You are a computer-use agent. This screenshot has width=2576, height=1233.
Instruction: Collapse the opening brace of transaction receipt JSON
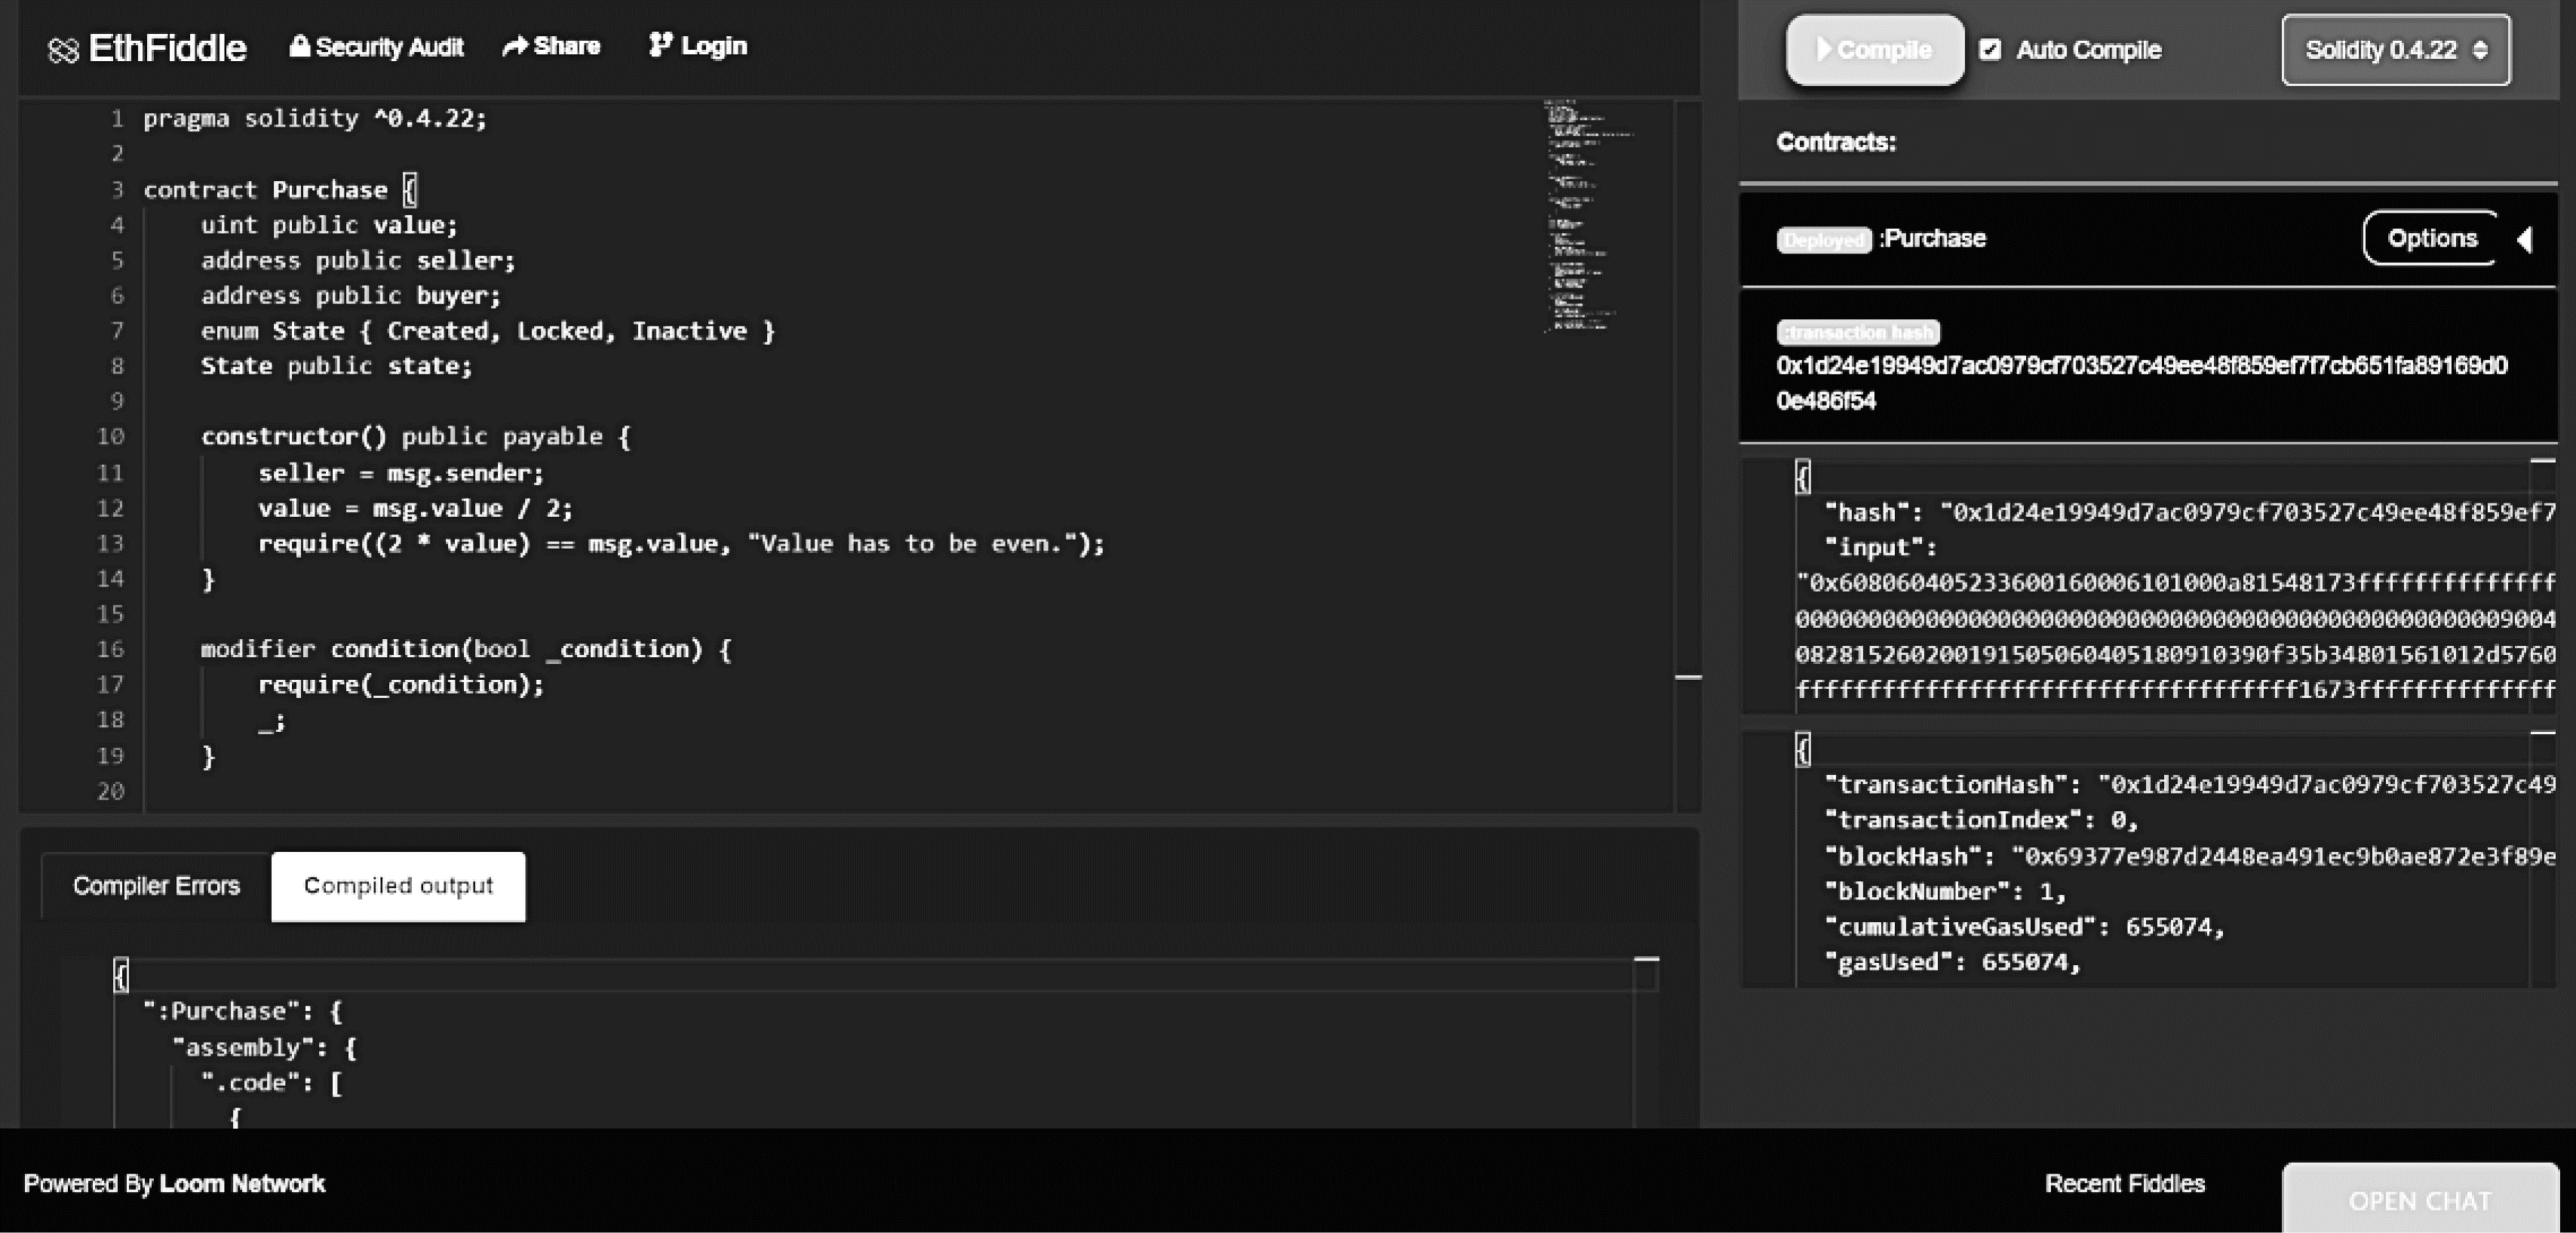tap(1802, 749)
